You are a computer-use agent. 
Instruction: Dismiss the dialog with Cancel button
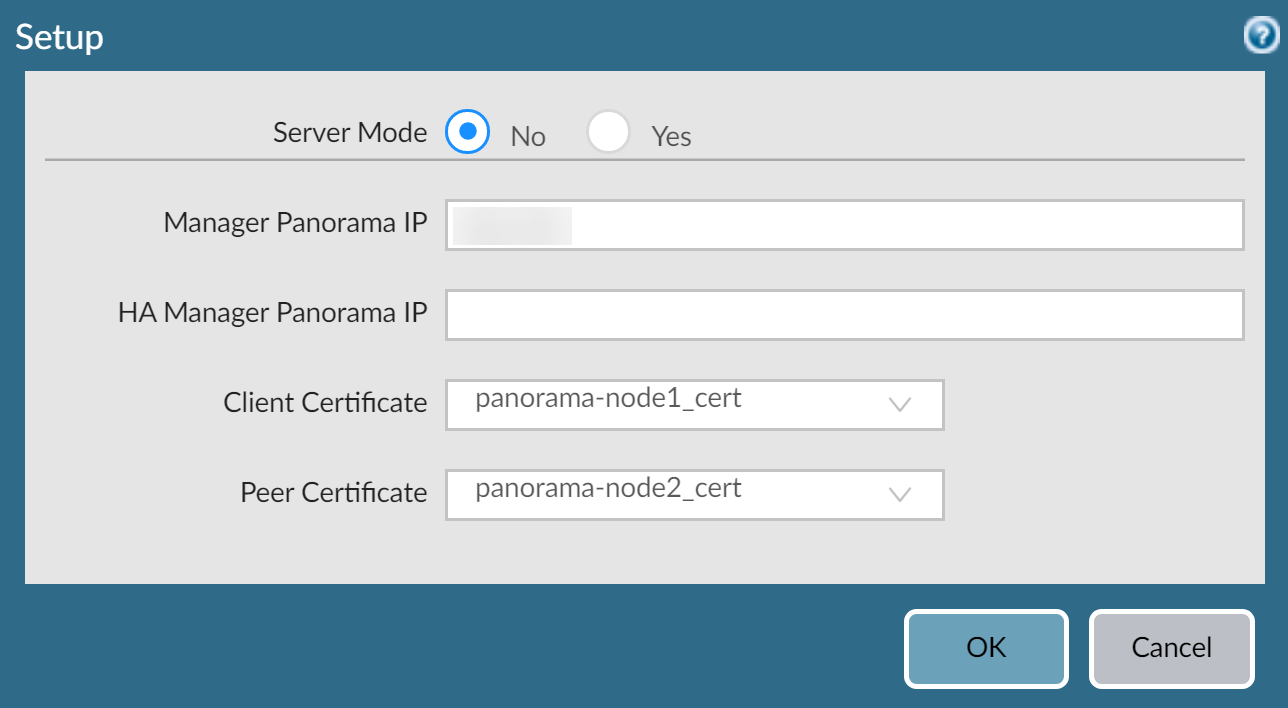click(x=1171, y=648)
